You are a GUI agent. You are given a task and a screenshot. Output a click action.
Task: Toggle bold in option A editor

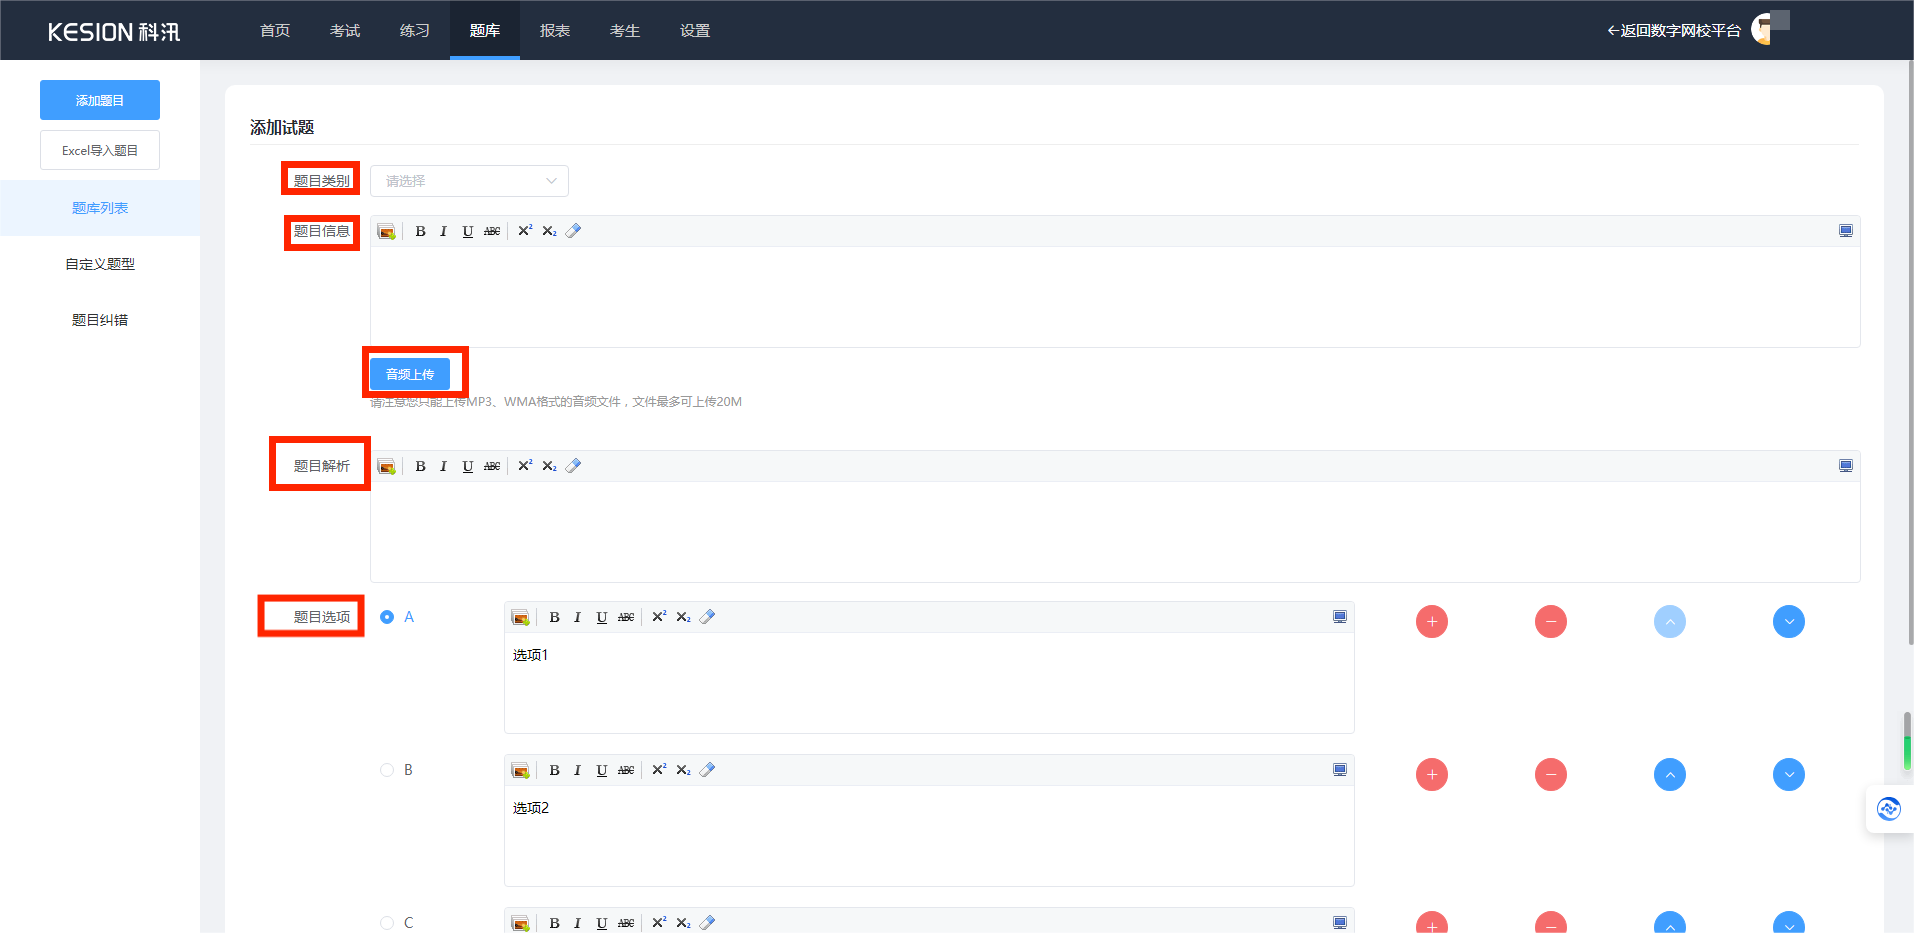click(x=554, y=617)
